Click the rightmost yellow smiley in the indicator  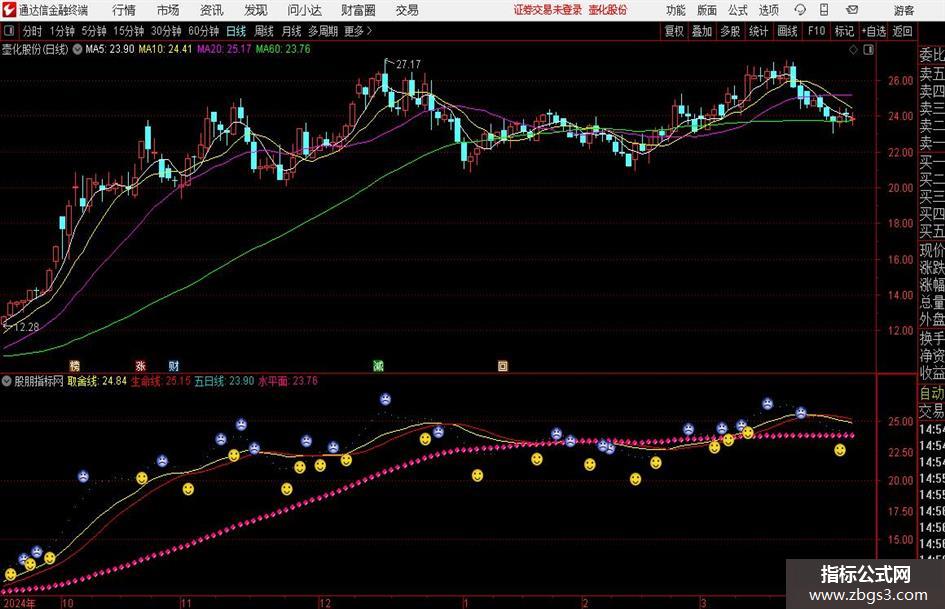840,450
